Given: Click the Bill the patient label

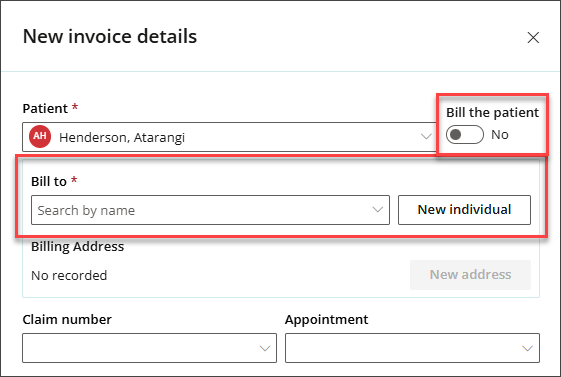Looking at the screenshot, I should point(492,112).
